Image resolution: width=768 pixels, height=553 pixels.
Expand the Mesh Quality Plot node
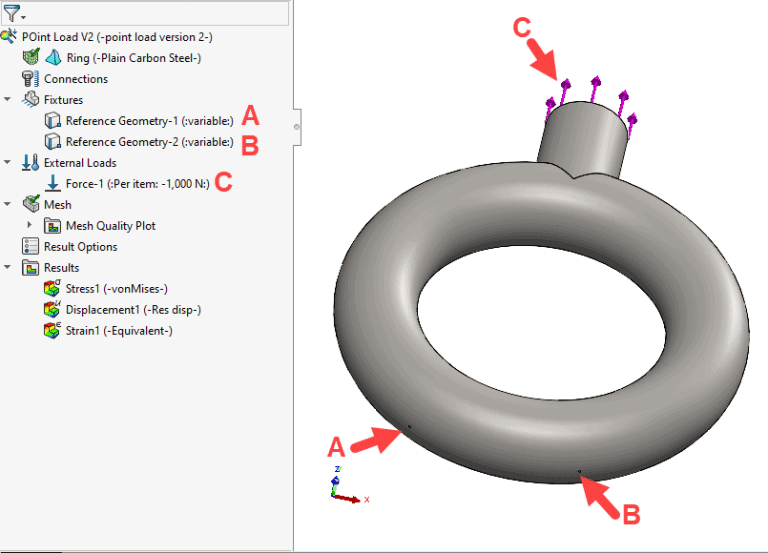[x=30, y=226]
